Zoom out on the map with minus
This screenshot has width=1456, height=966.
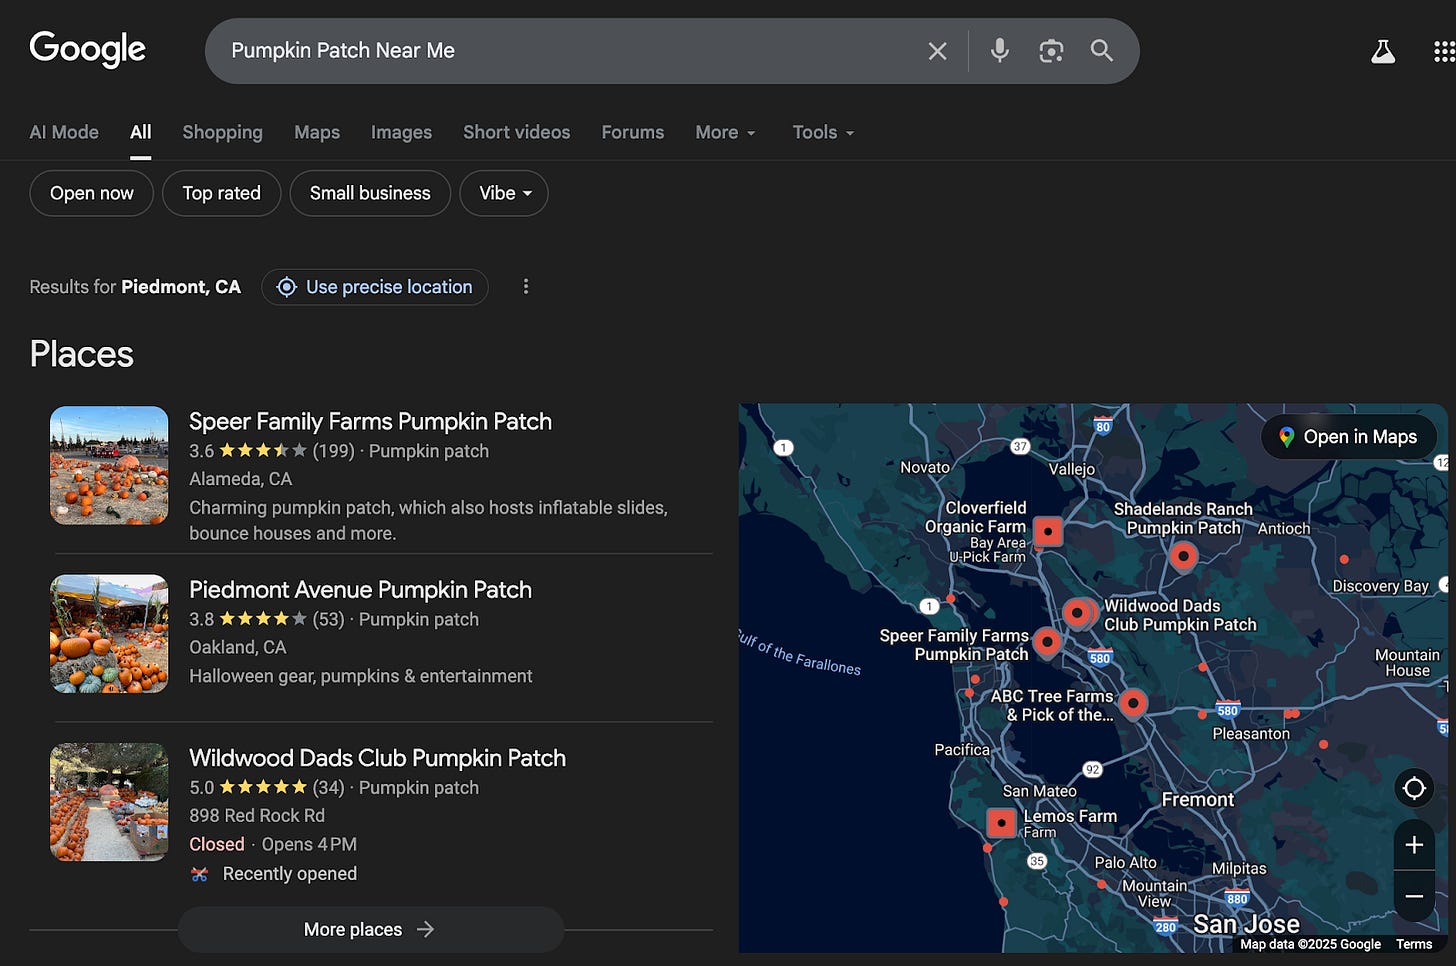[1414, 896]
